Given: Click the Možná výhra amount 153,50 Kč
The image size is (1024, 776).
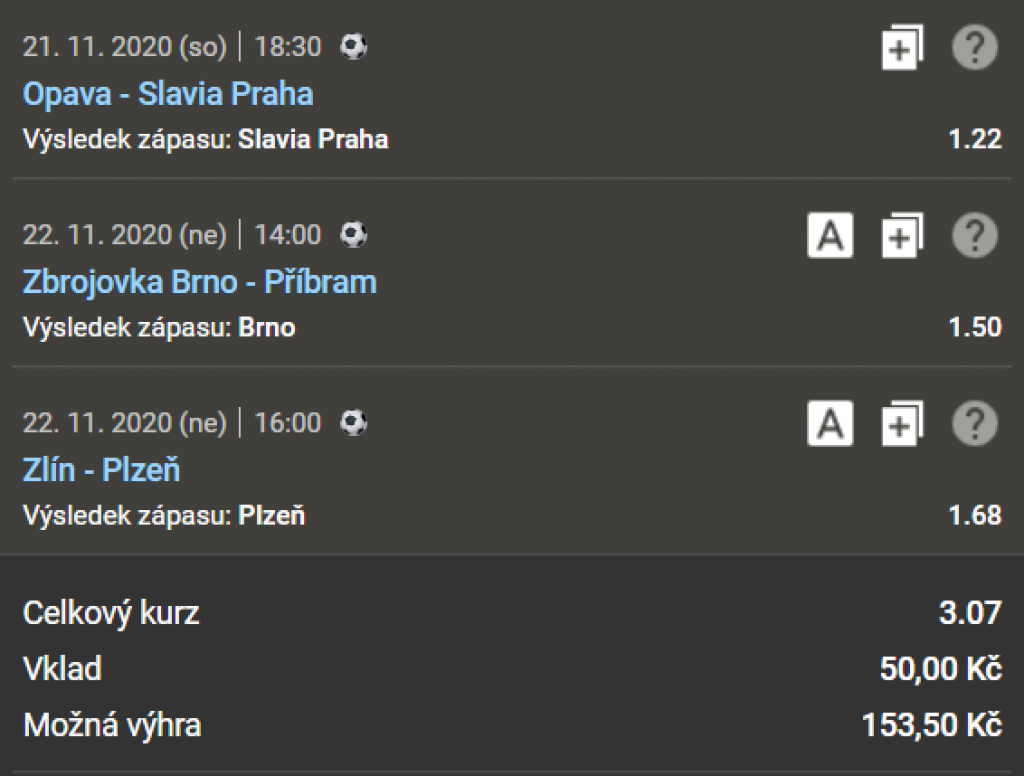Looking at the screenshot, I should pyautogui.click(x=931, y=725).
